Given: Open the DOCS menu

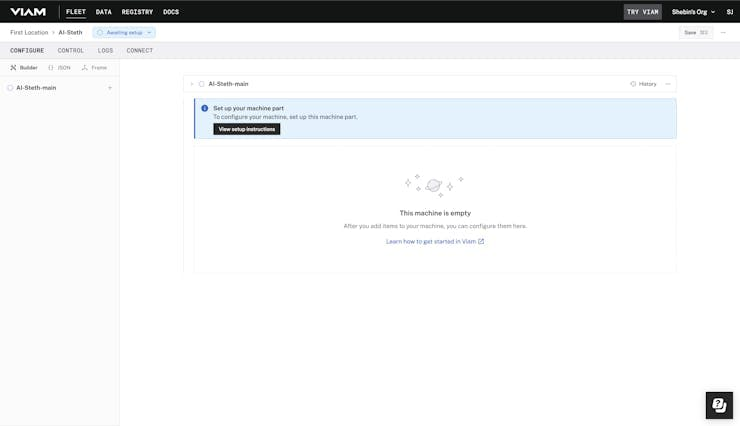Looking at the screenshot, I should click(171, 12).
